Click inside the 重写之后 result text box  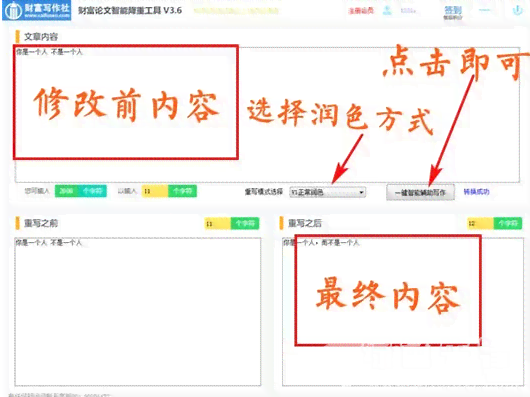403,312
